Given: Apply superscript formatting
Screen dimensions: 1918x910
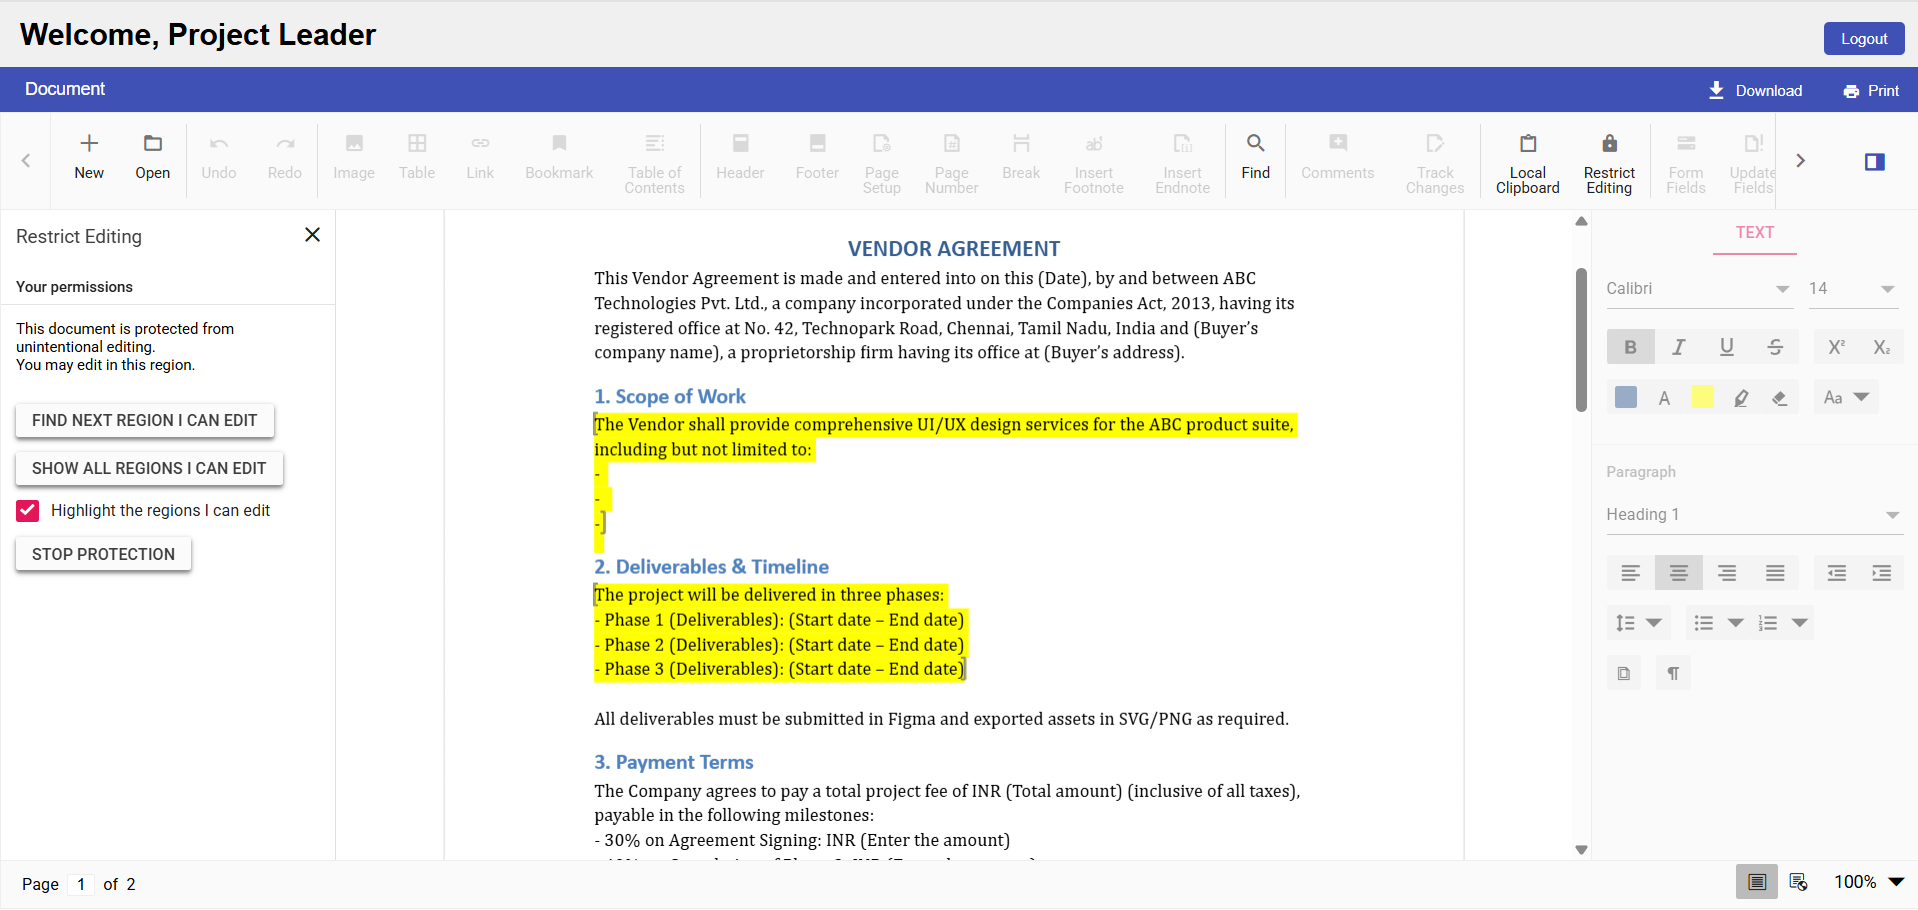Looking at the screenshot, I should pos(1836,347).
